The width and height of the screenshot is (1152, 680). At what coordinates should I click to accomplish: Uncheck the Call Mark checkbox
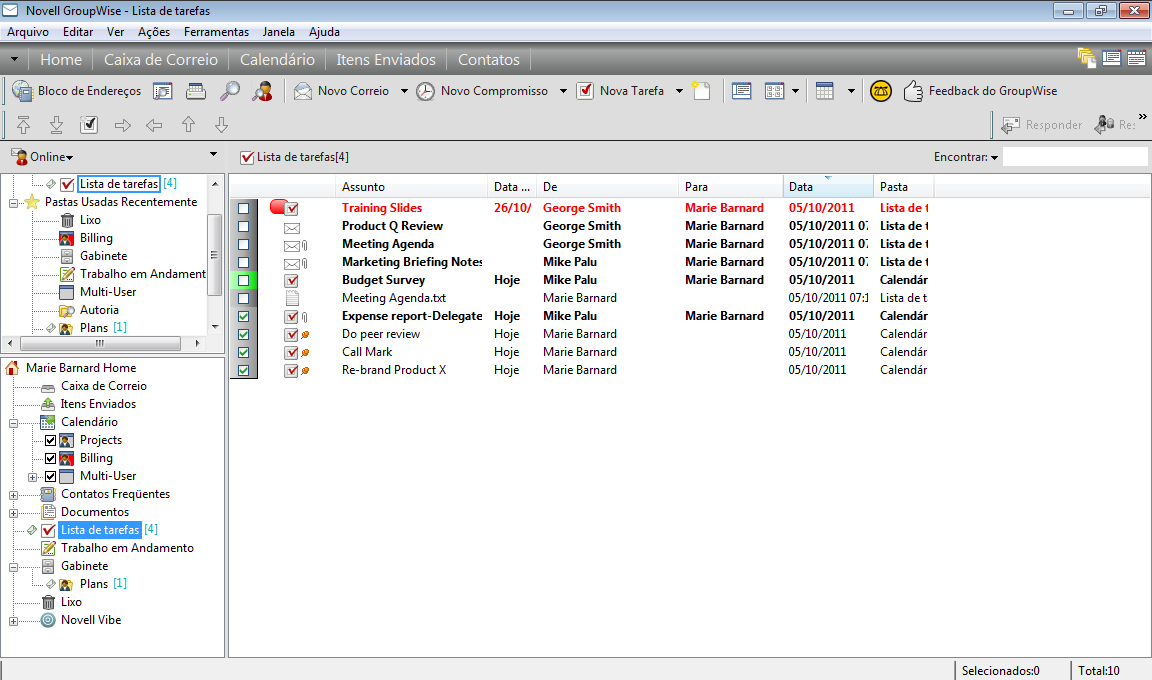[243, 352]
